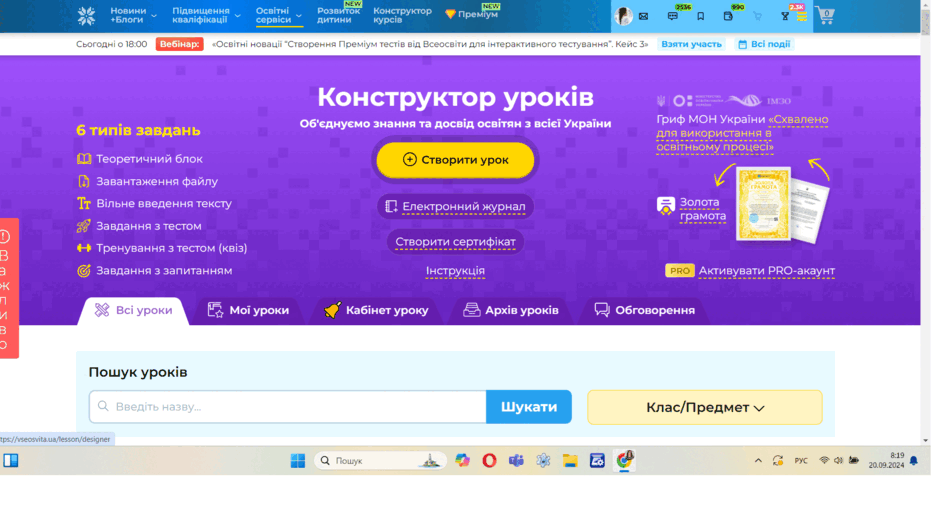Open Золота грамота link
Screen dimensions: 940x529
(x=703, y=209)
